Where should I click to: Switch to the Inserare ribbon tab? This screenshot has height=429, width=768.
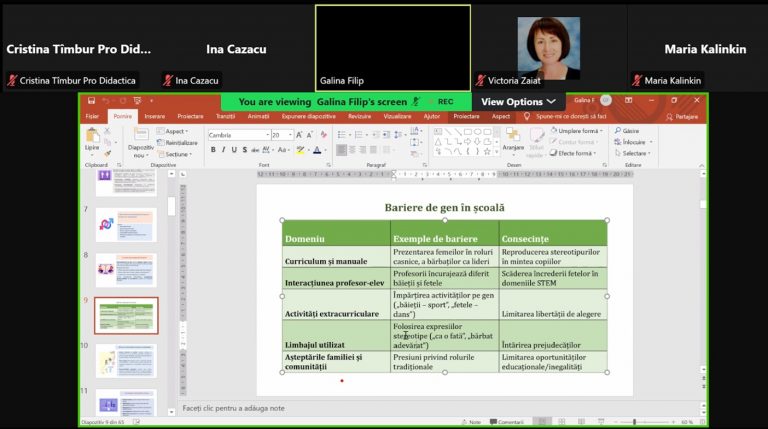click(154, 116)
